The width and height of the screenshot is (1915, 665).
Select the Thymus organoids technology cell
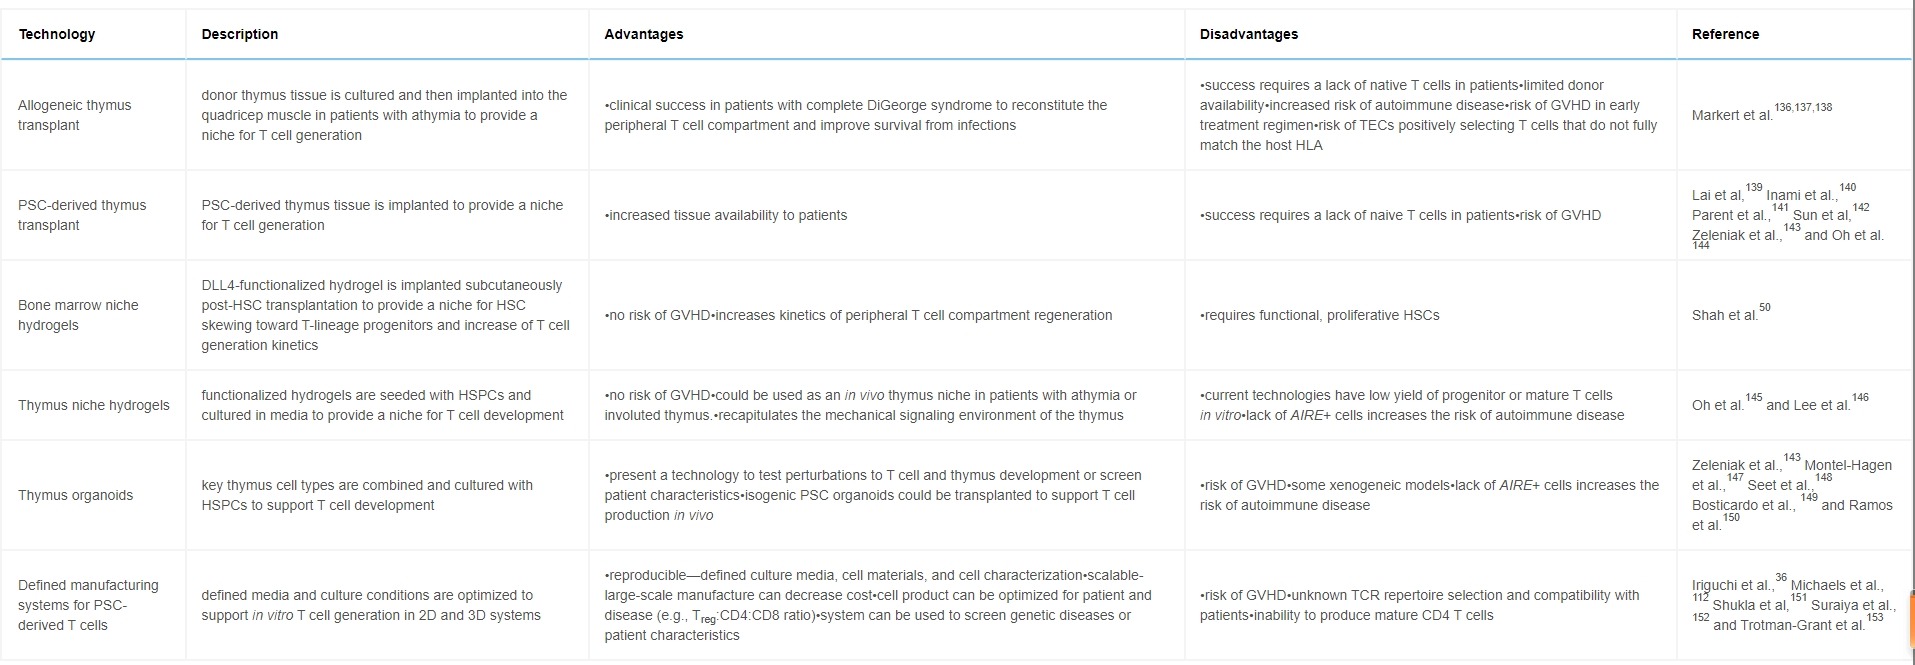(x=76, y=495)
